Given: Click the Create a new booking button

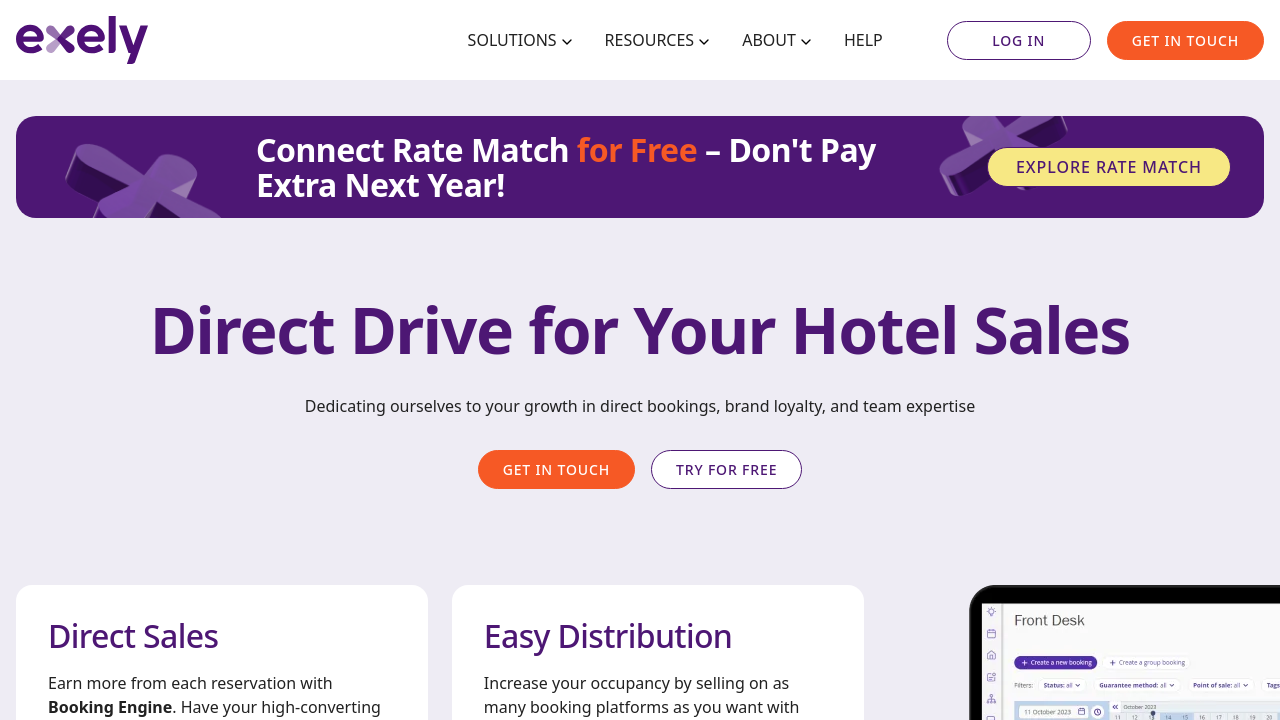Looking at the screenshot, I should [x=1056, y=663].
